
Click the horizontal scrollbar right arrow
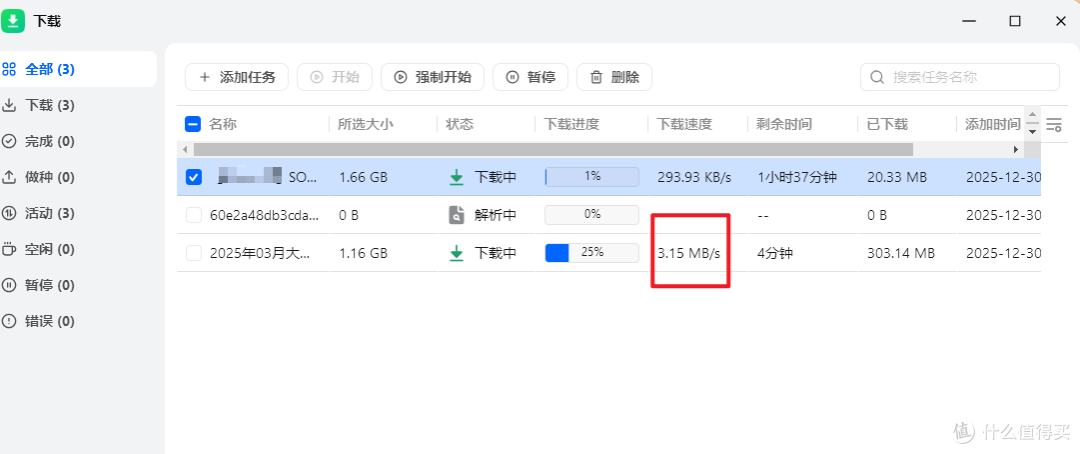[1015, 149]
